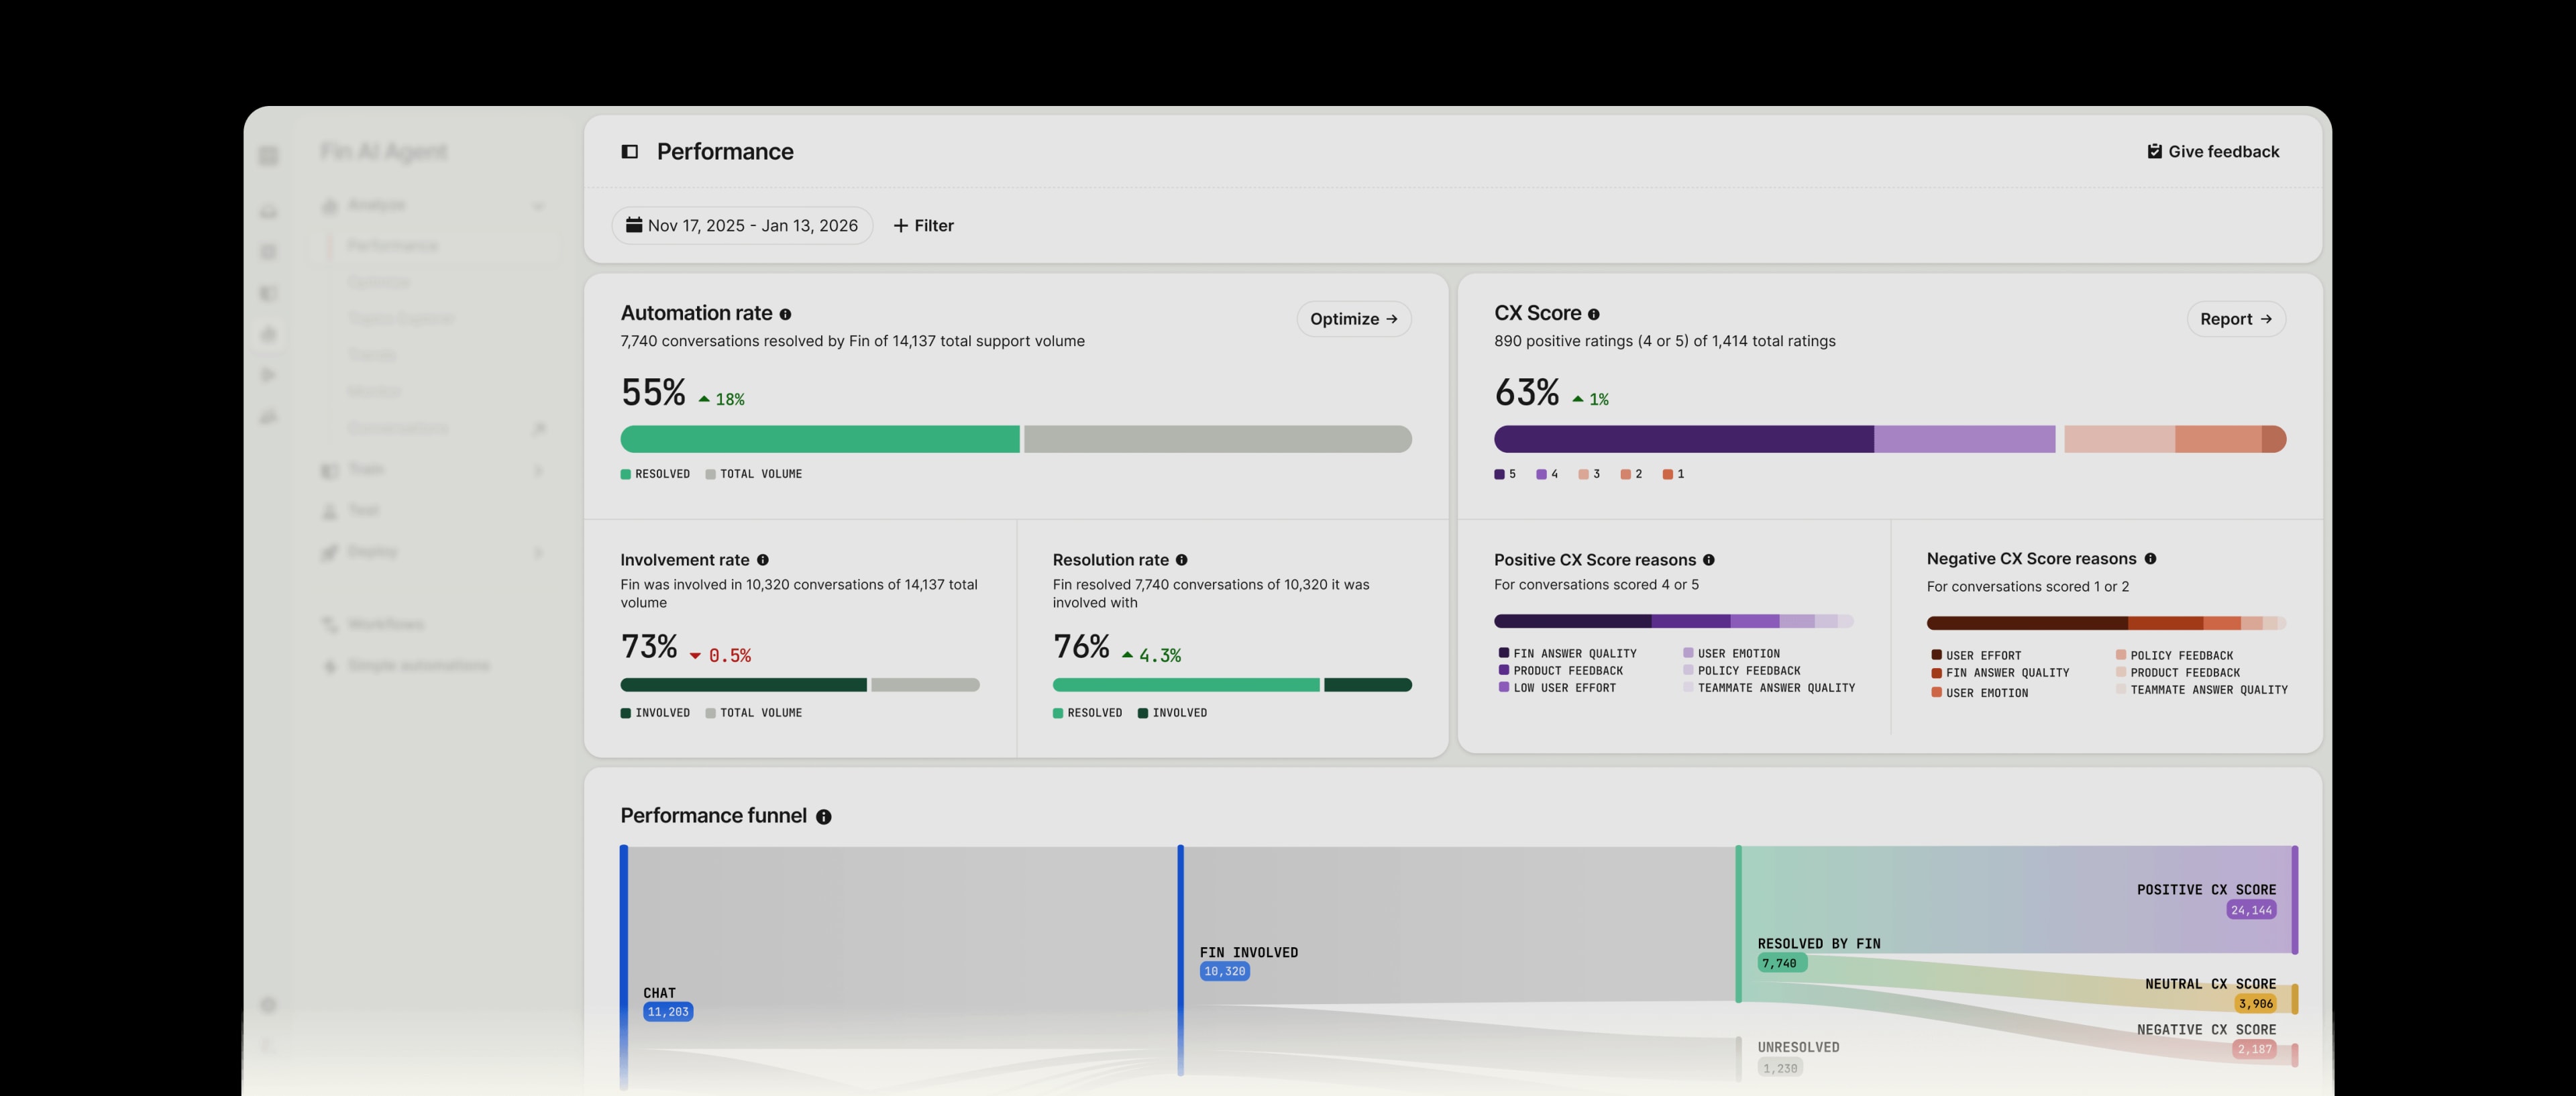The image size is (2576, 1096).
Task: Click the Resolution rate info icon
Action: coord(1182,559)
